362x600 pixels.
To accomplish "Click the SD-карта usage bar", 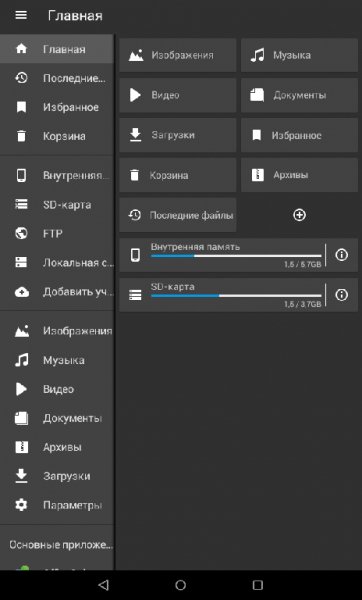I will tap(236, 295).
